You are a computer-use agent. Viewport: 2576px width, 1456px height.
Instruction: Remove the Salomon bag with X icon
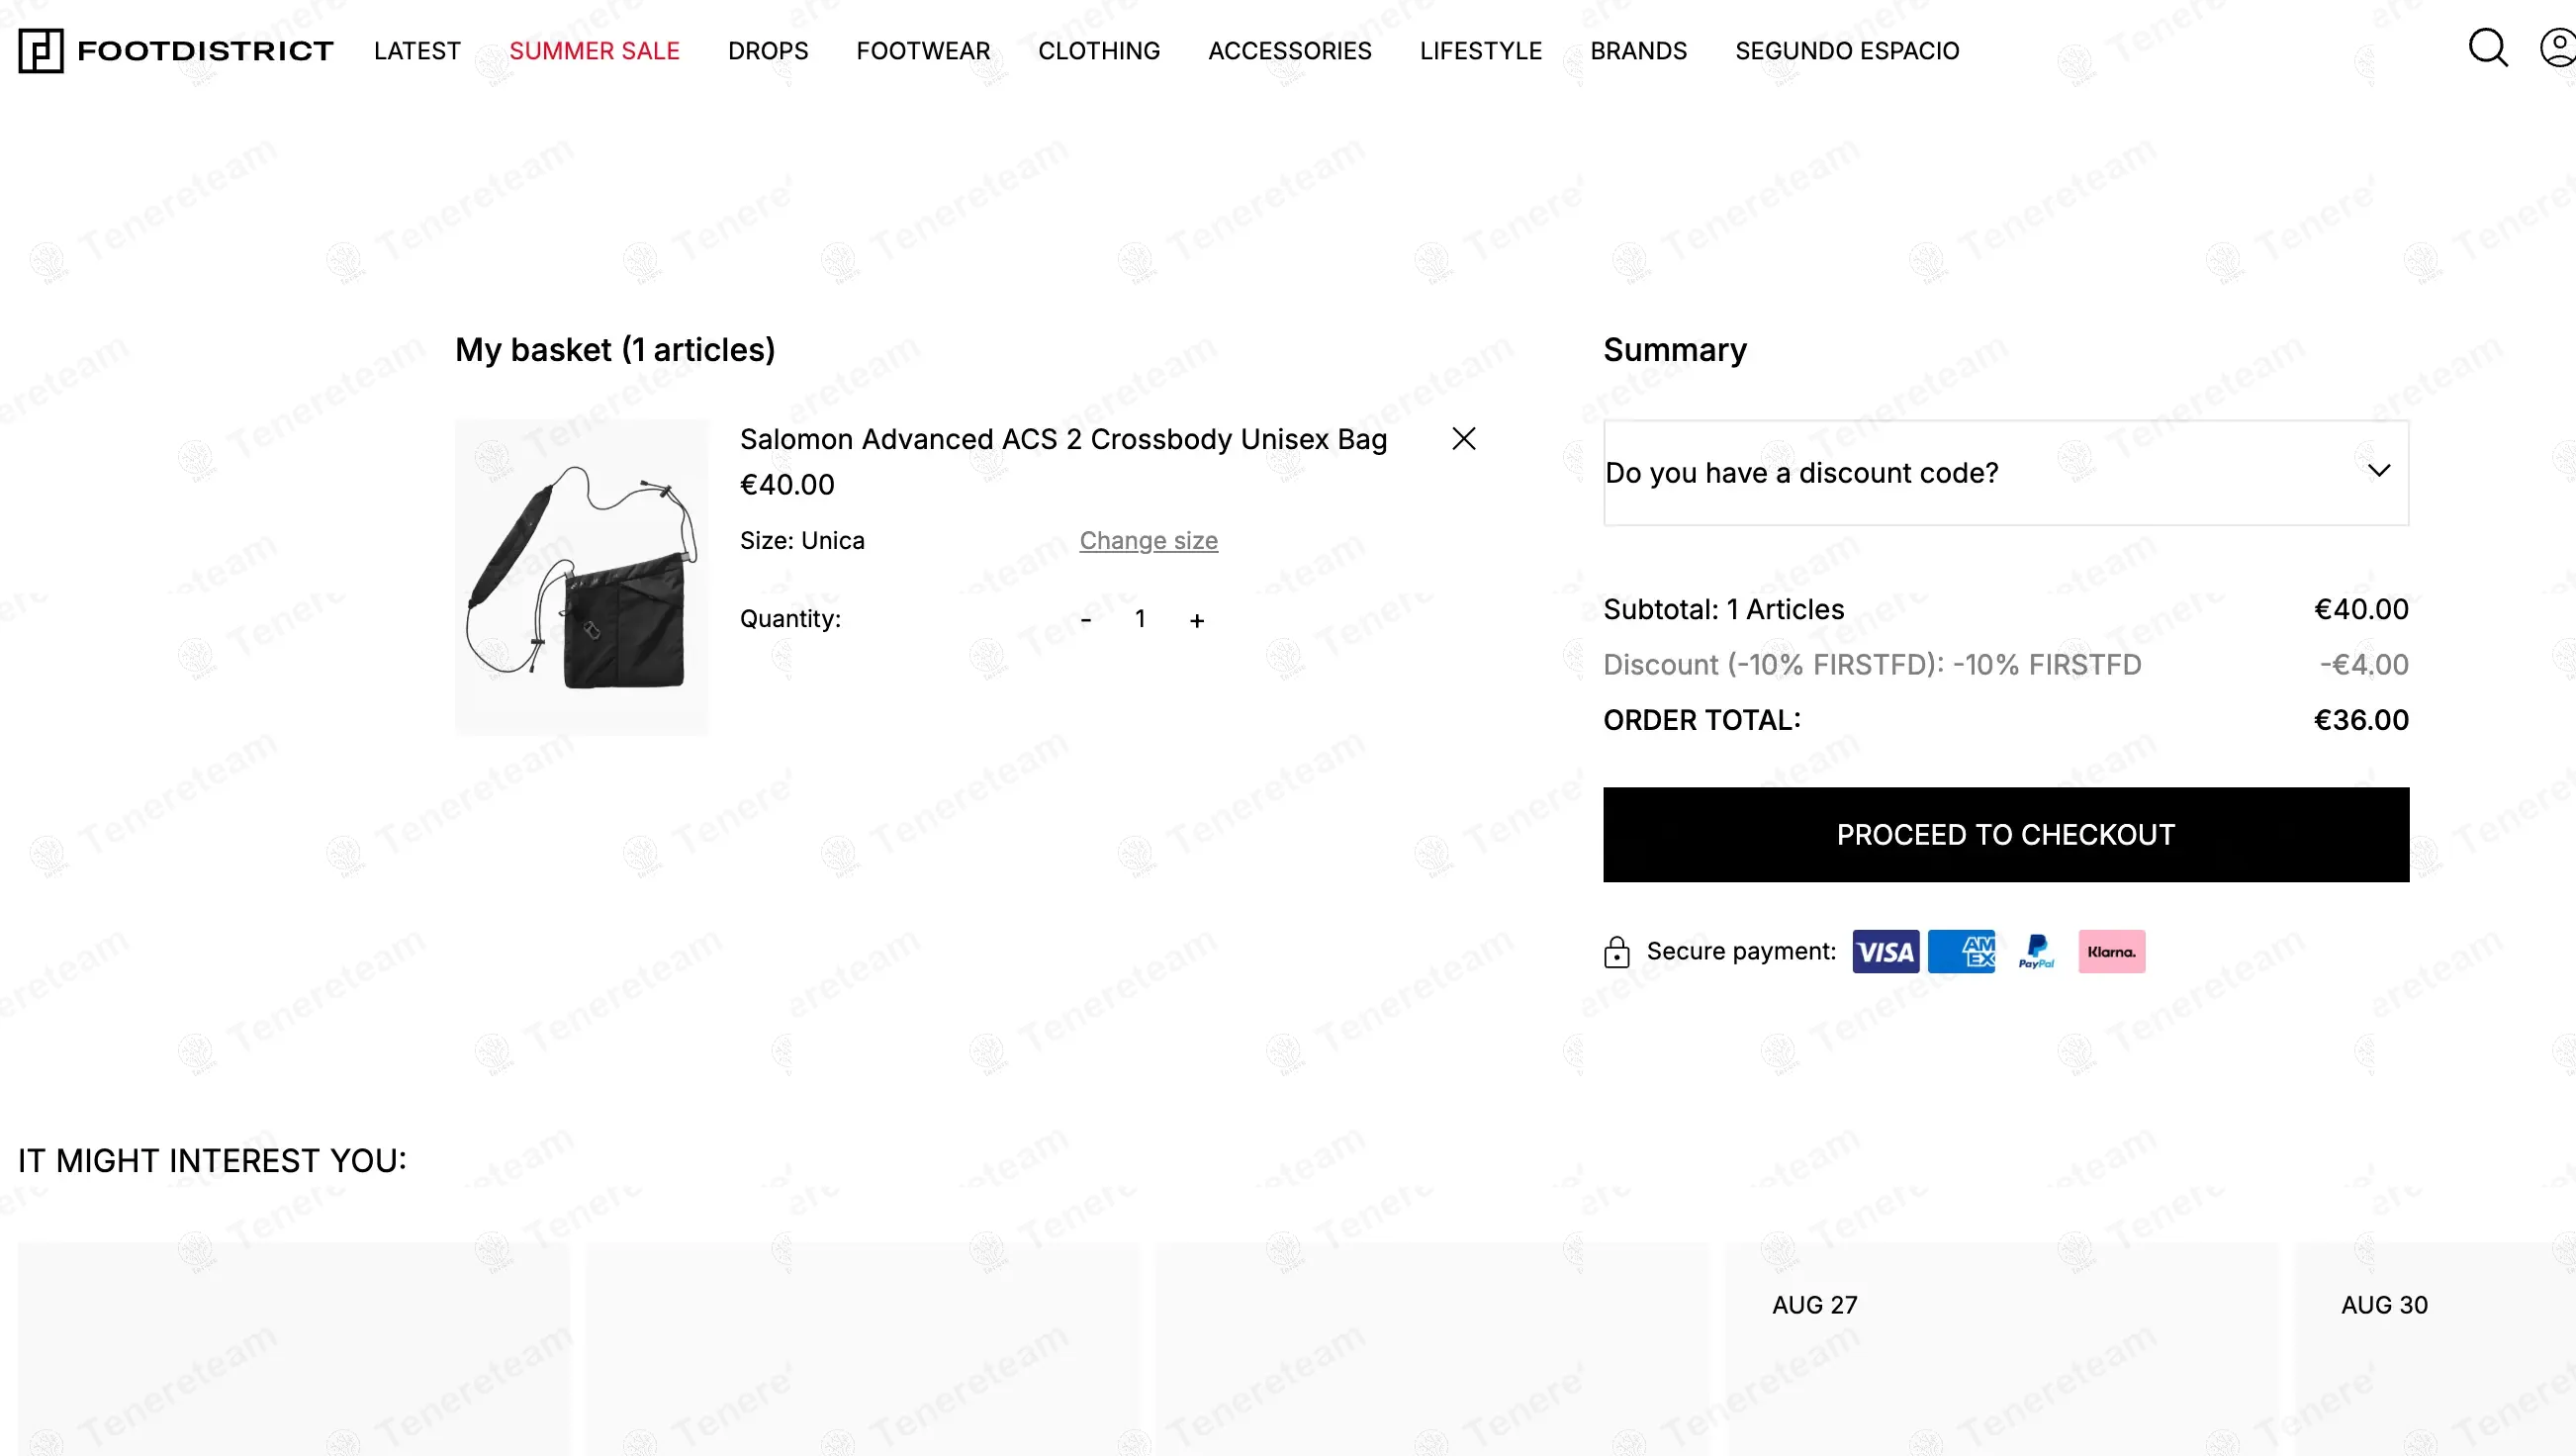pos(1463,439)
